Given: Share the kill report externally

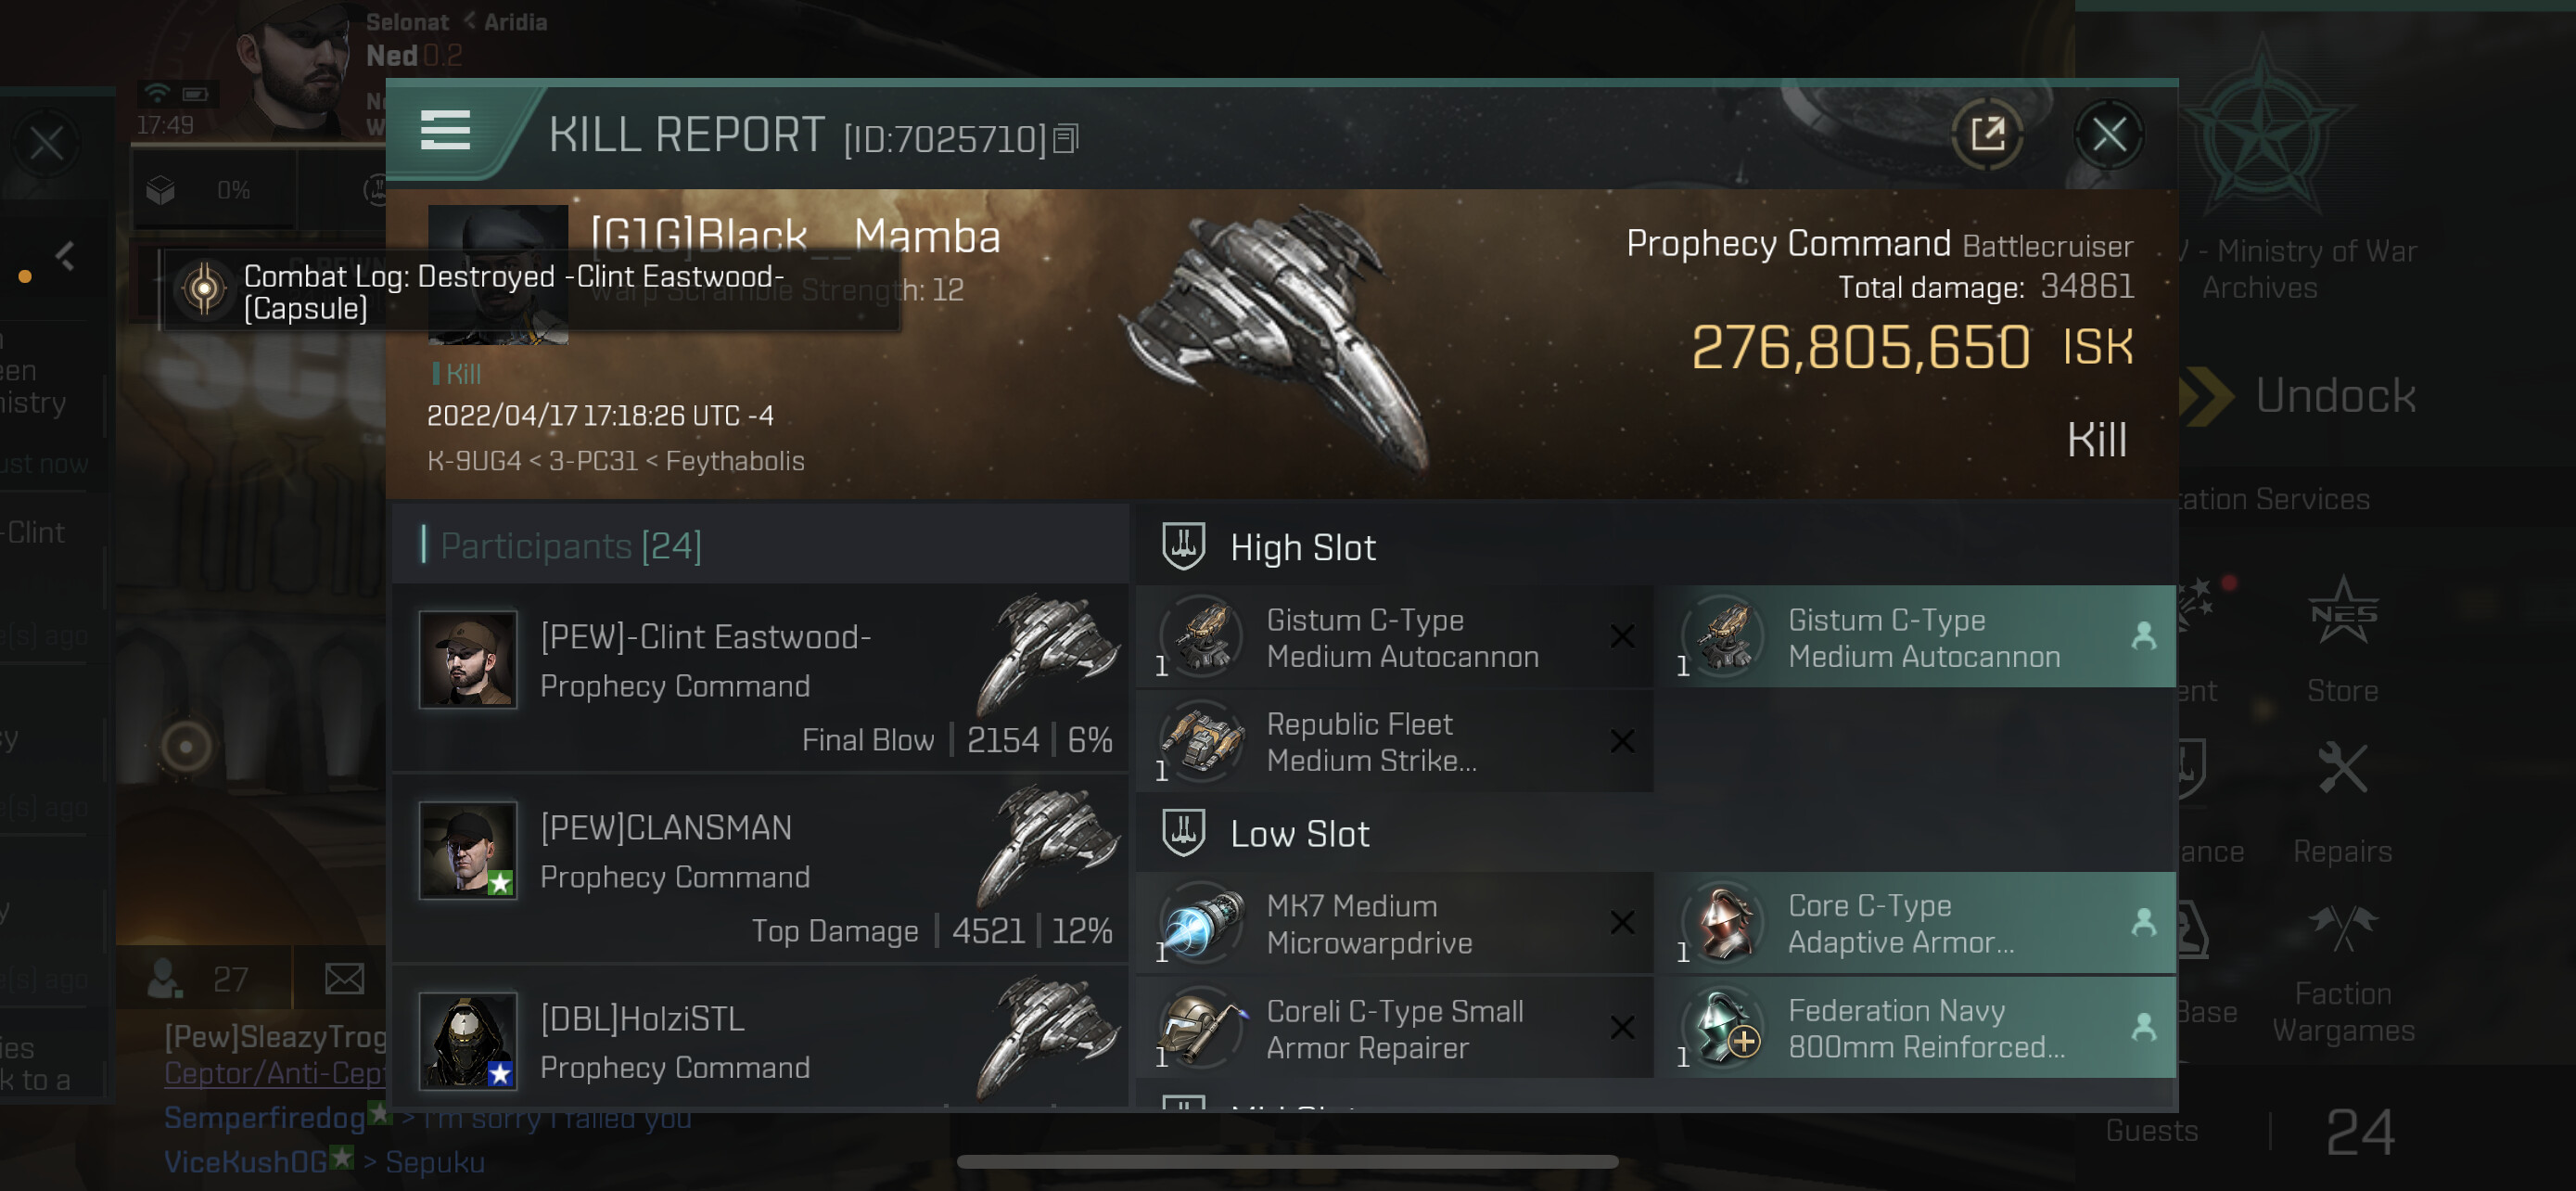Looking at the screenshot, I should (1986, 134).
